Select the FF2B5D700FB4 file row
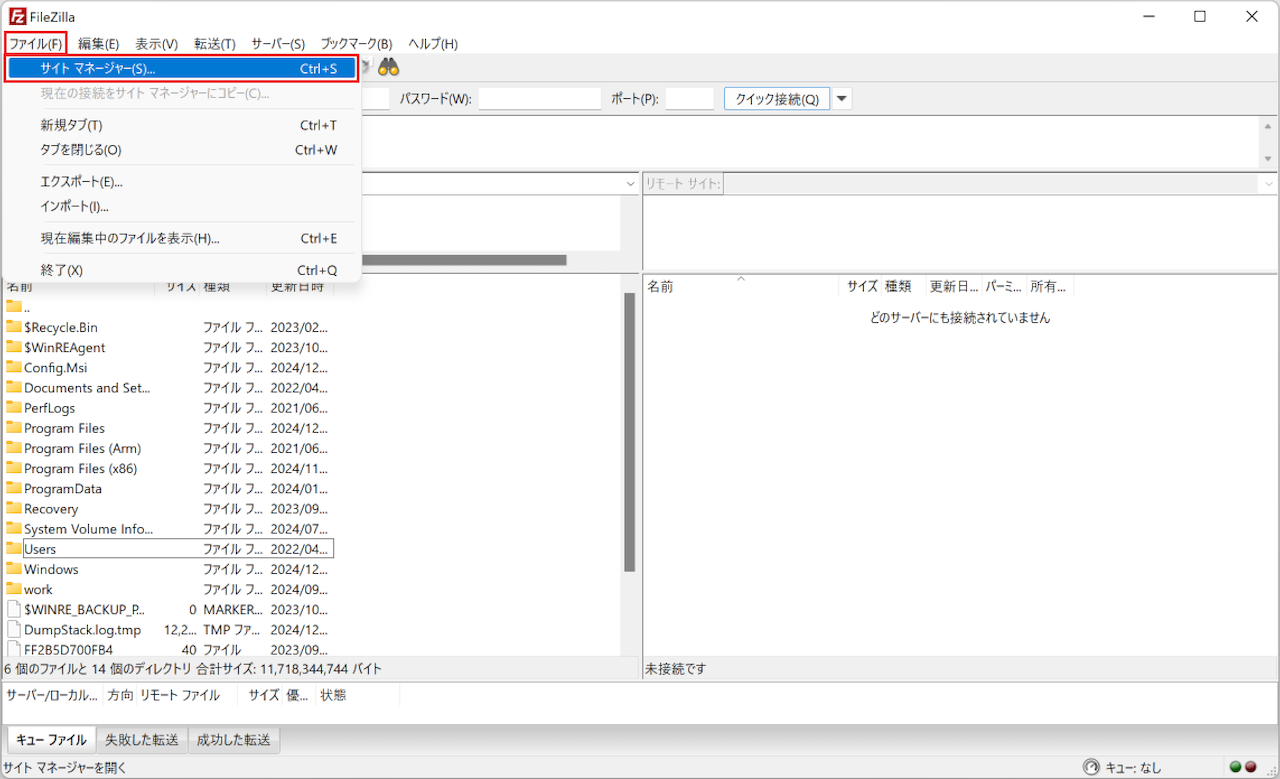1280x779 pixels. pyautogui.click(x=169, y=649)
